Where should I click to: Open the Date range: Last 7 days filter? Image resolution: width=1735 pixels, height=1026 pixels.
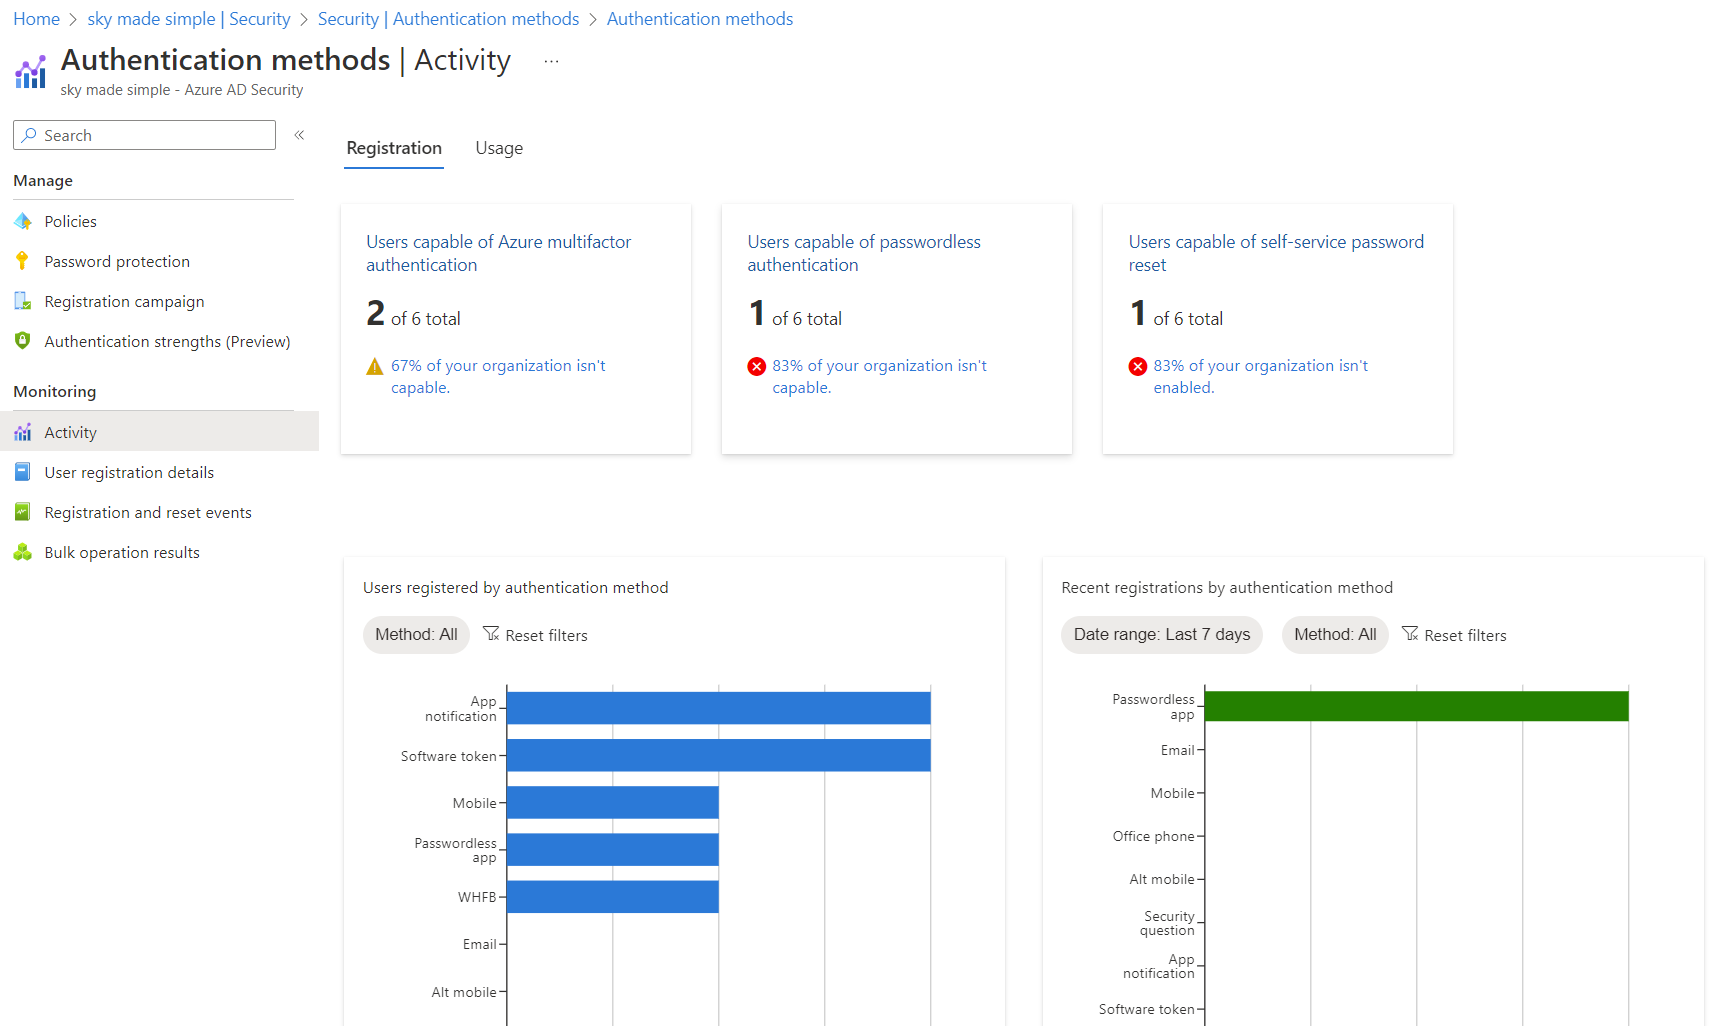1161,634
